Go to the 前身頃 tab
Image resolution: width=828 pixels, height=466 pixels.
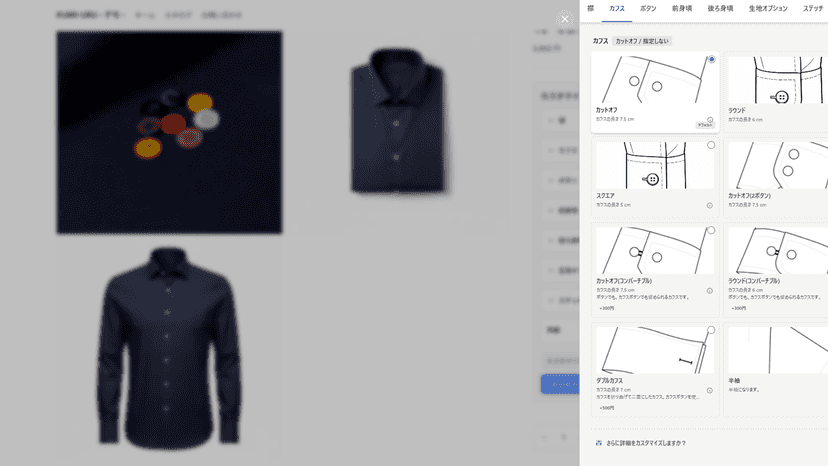click(x=682, y=8)
